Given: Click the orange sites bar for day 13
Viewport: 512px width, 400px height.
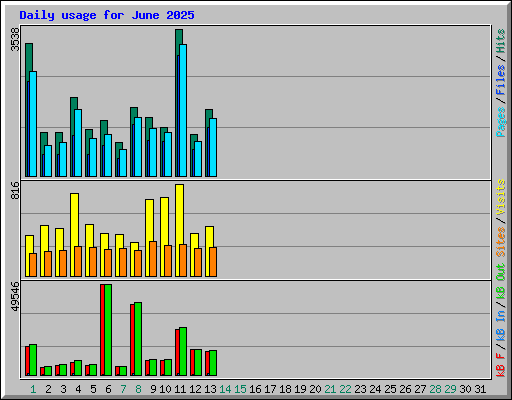Looking at the screenshot, I should 213,262.
